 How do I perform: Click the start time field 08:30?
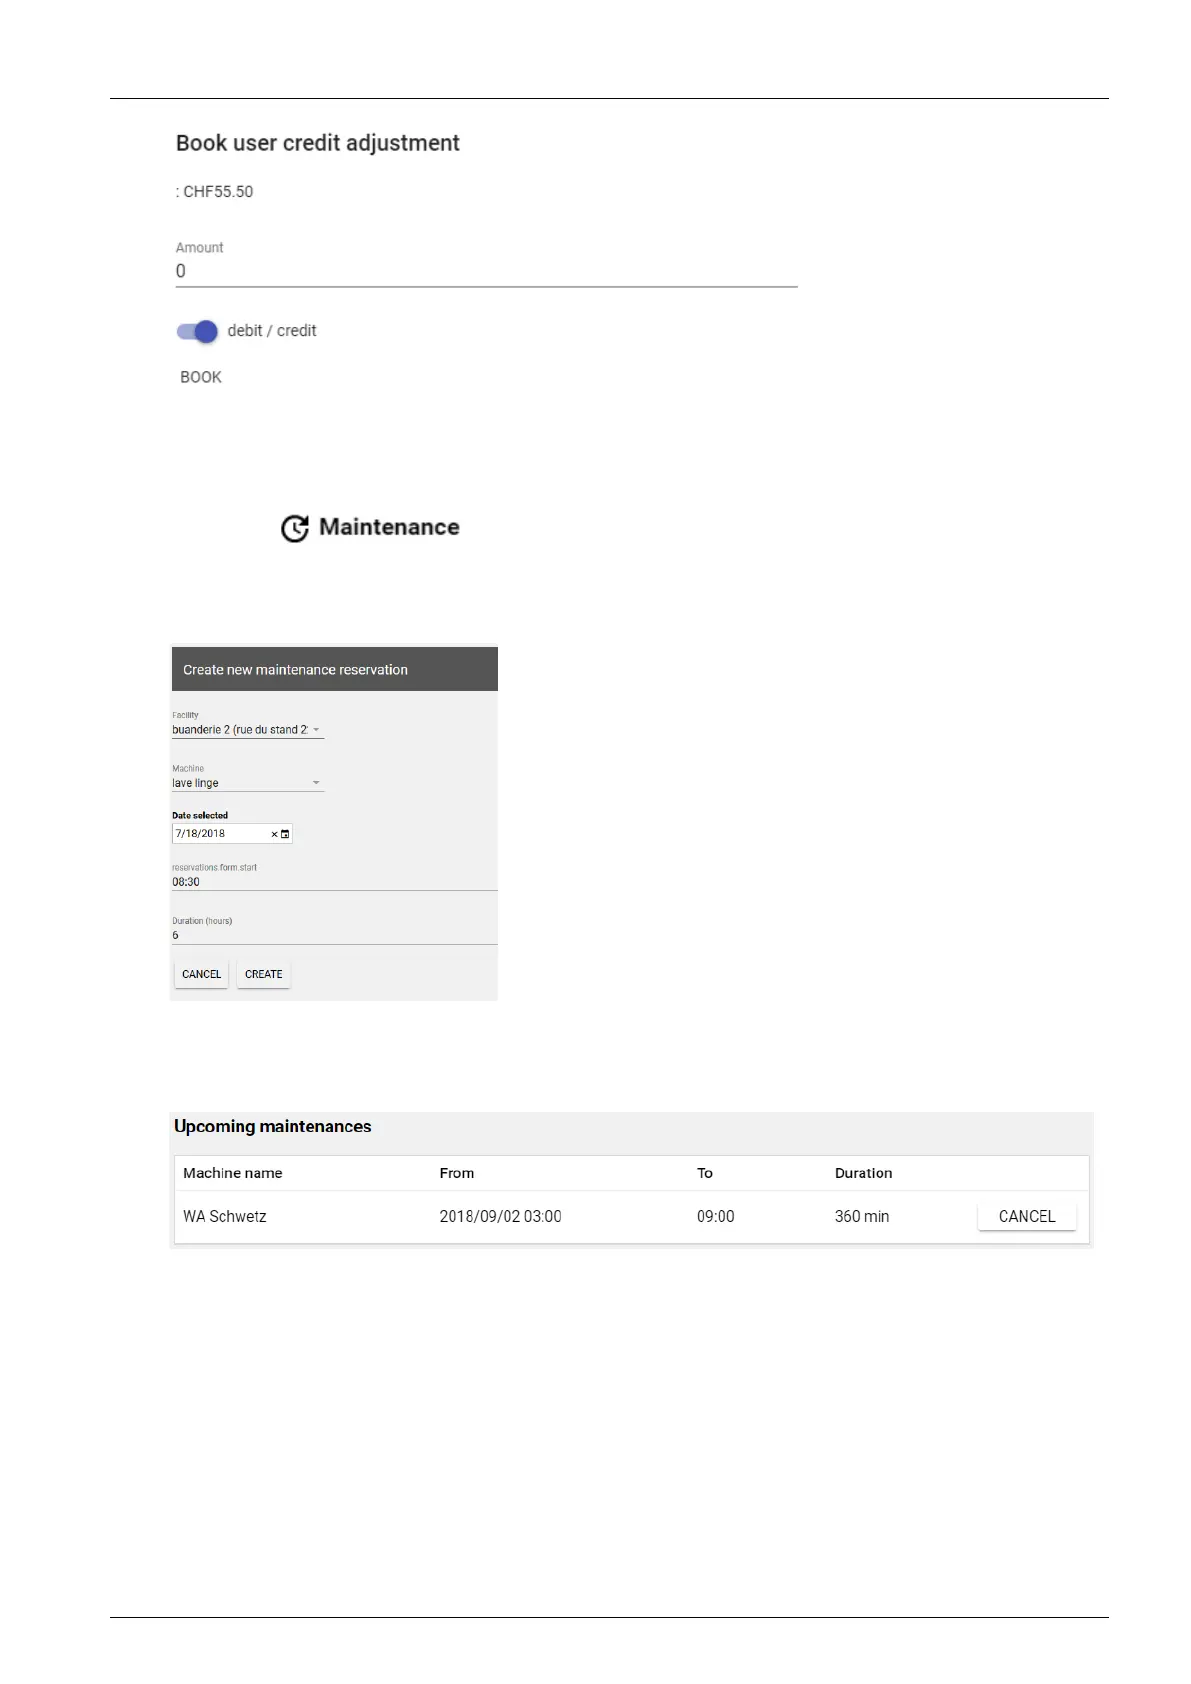coord(333,882)
